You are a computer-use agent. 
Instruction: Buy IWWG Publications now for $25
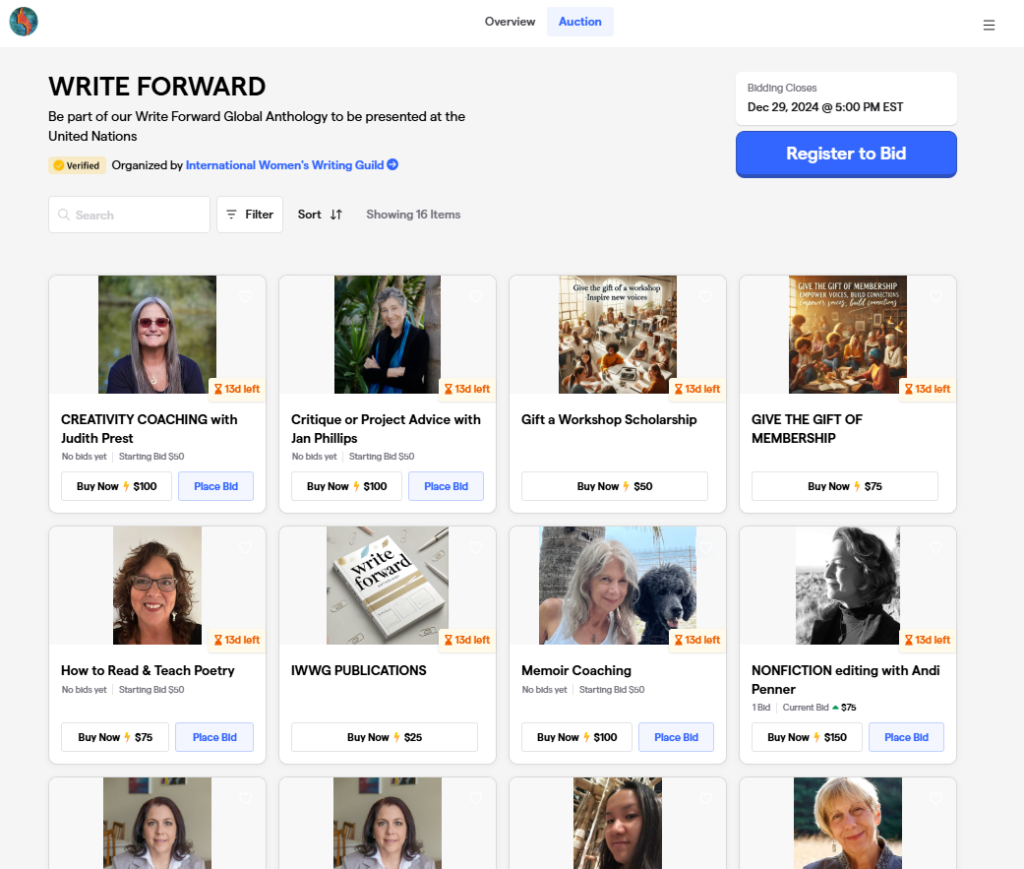tap(384, 737)
